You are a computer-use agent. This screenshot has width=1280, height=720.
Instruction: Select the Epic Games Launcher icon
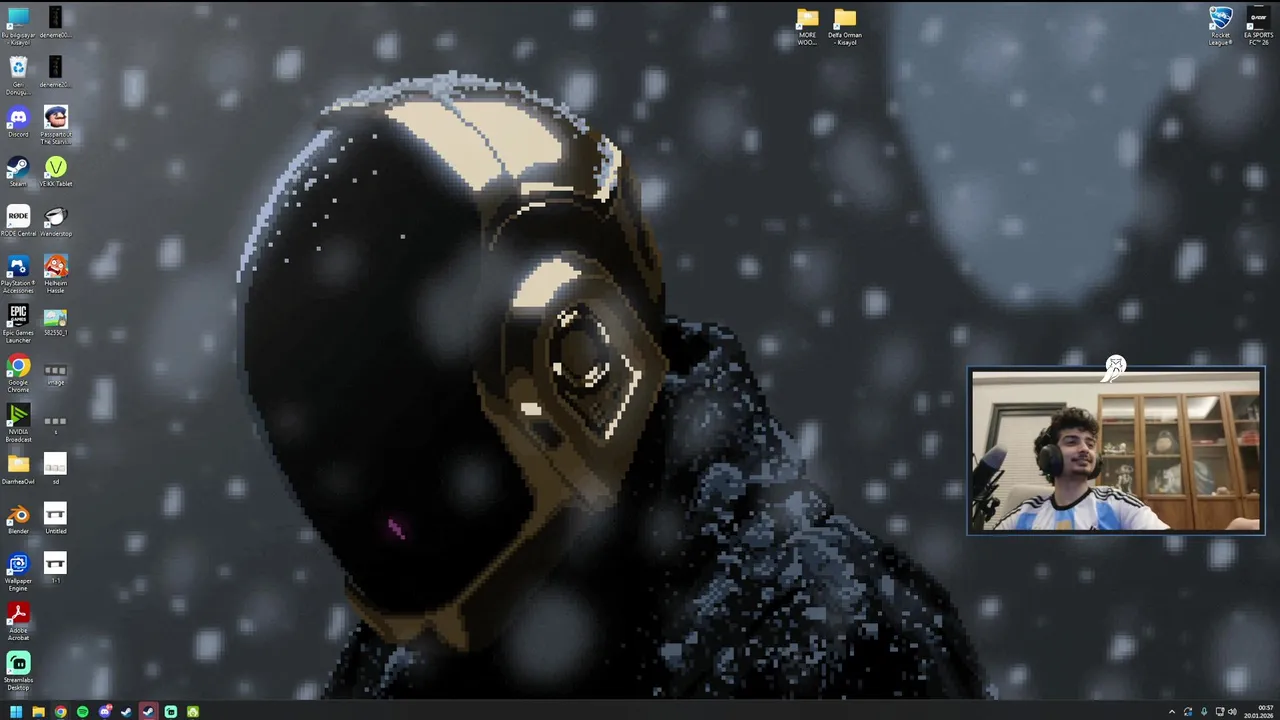(18, 324)
